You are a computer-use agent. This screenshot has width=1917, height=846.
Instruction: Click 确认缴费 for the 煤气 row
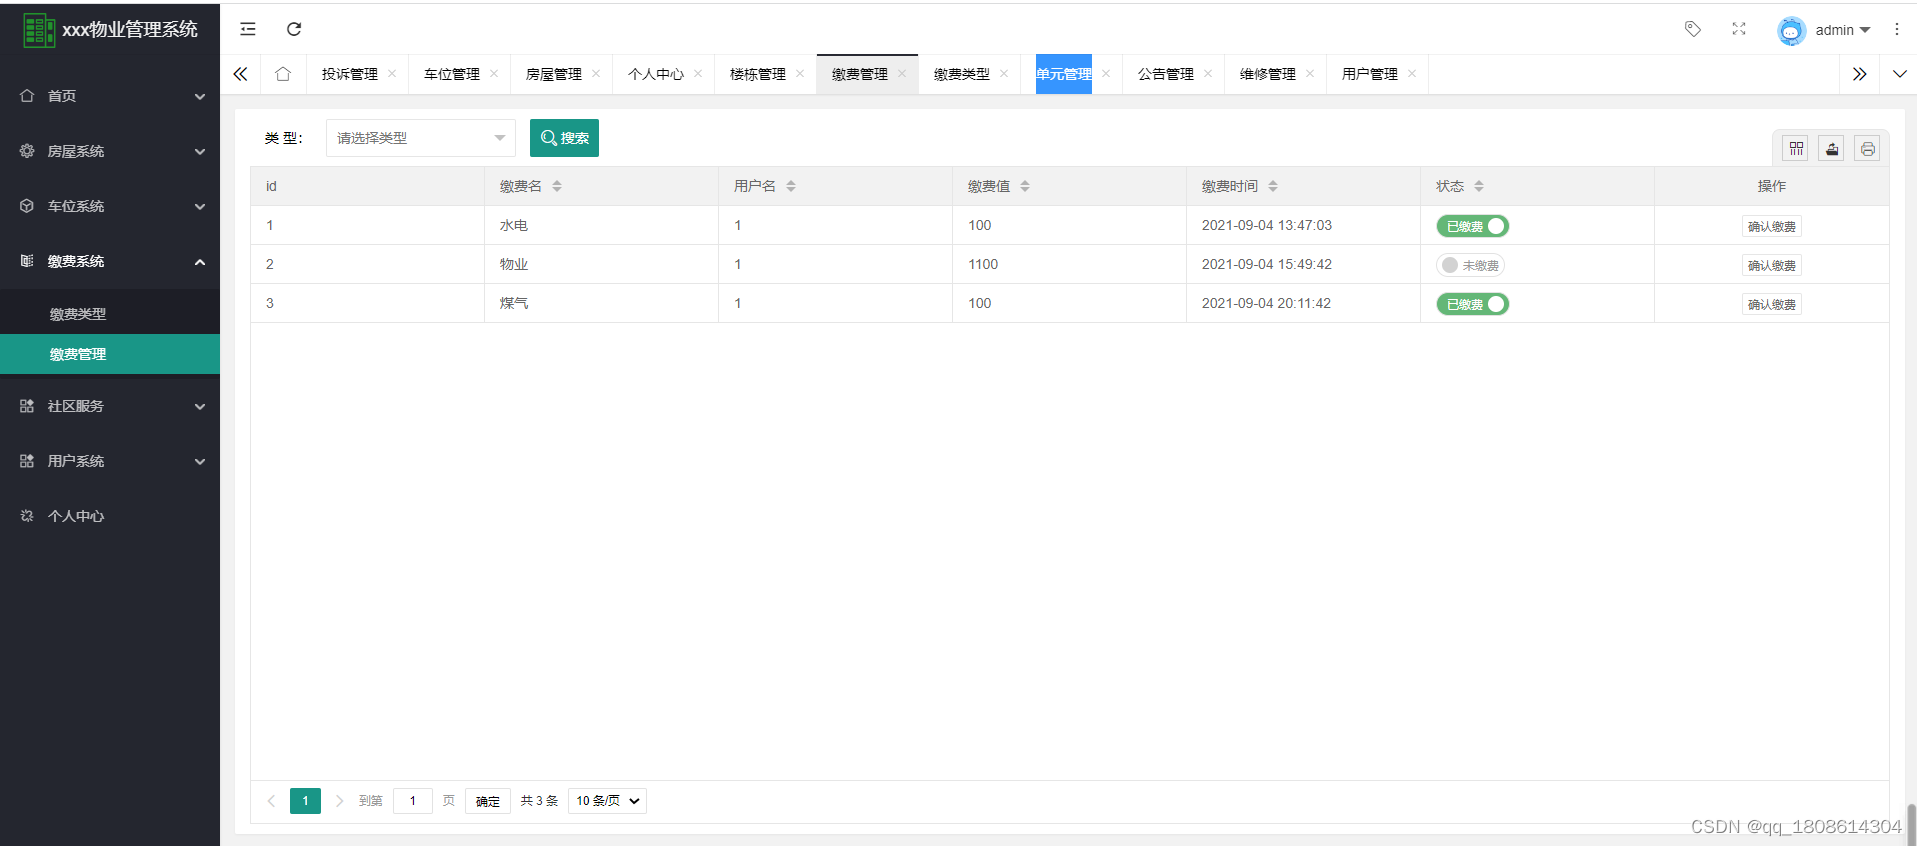pyautogui.click(x=1771, y=304)
